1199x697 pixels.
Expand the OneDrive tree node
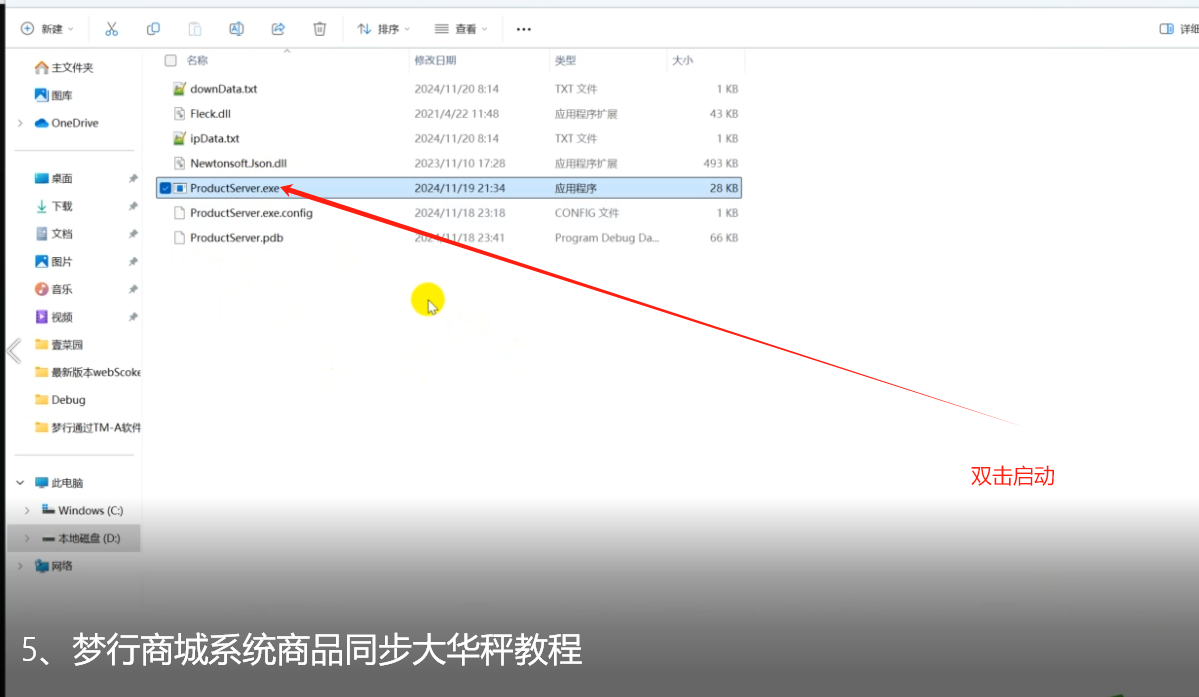point(20,123)
